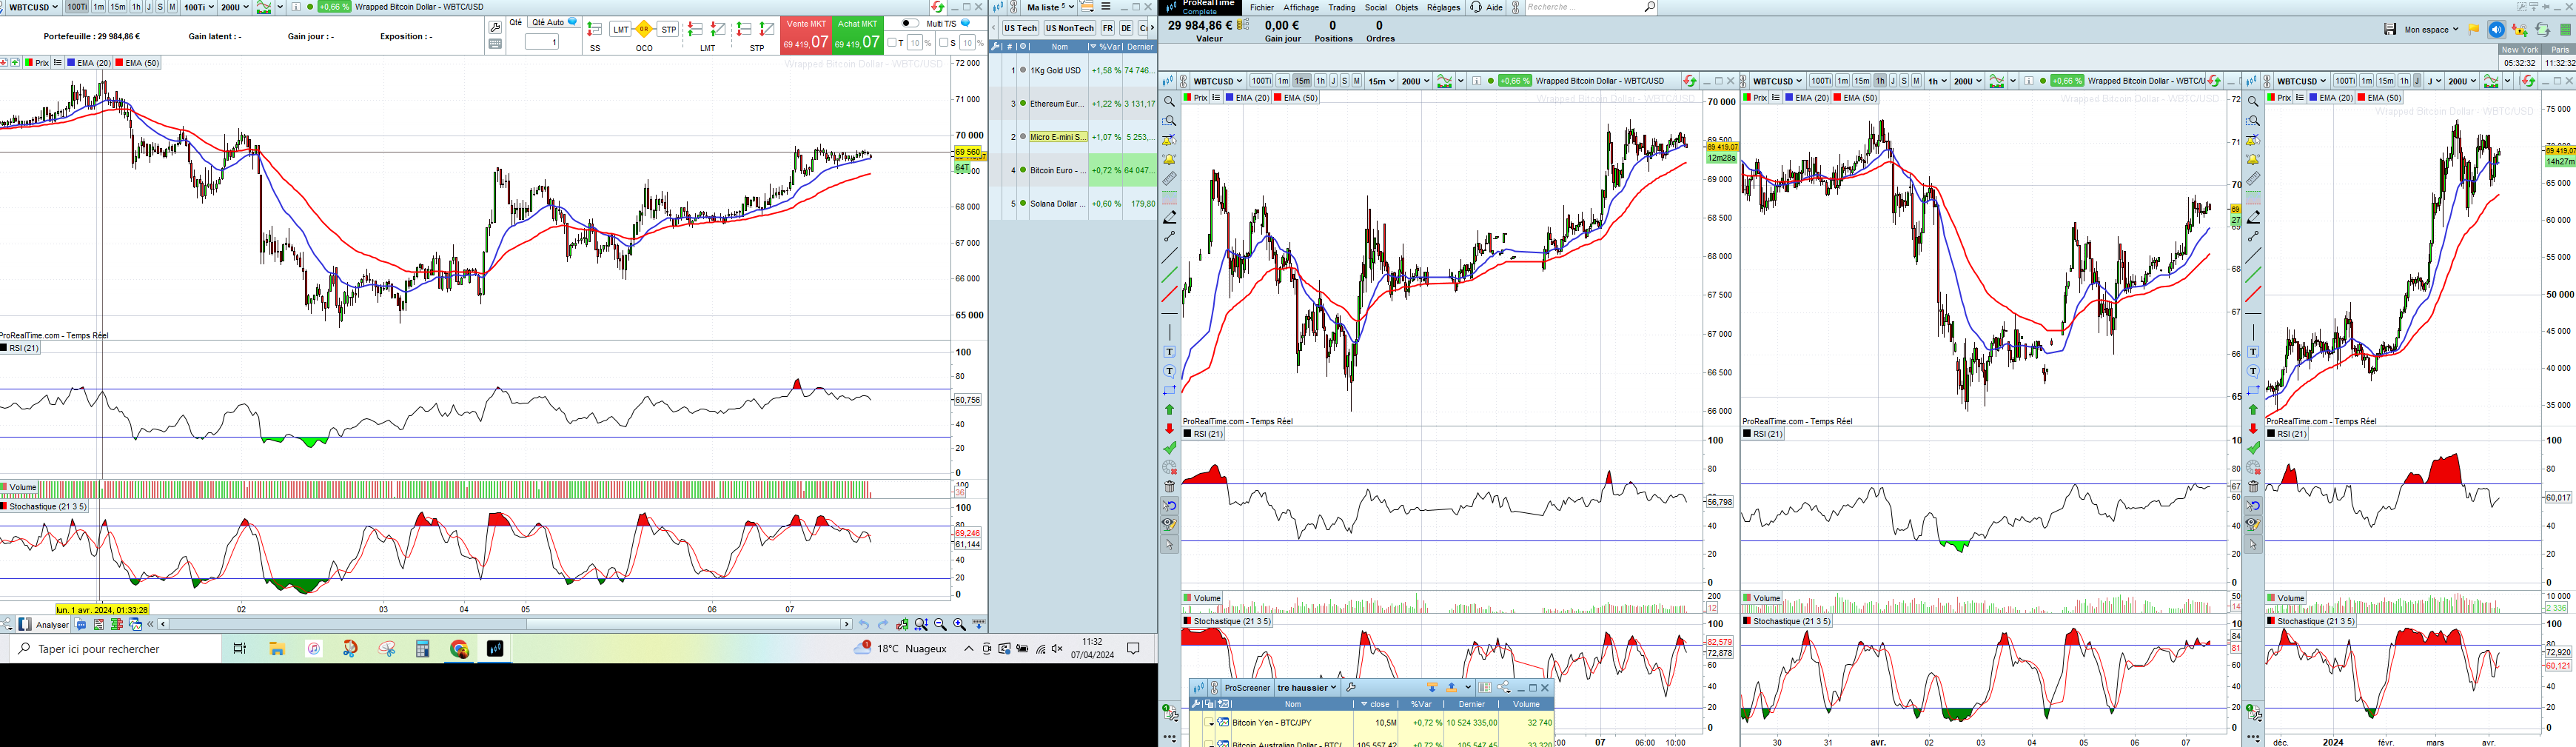Click the horizontal scrollbar under left chart
The image size is (2576, 747).
[x=505, y=624]
